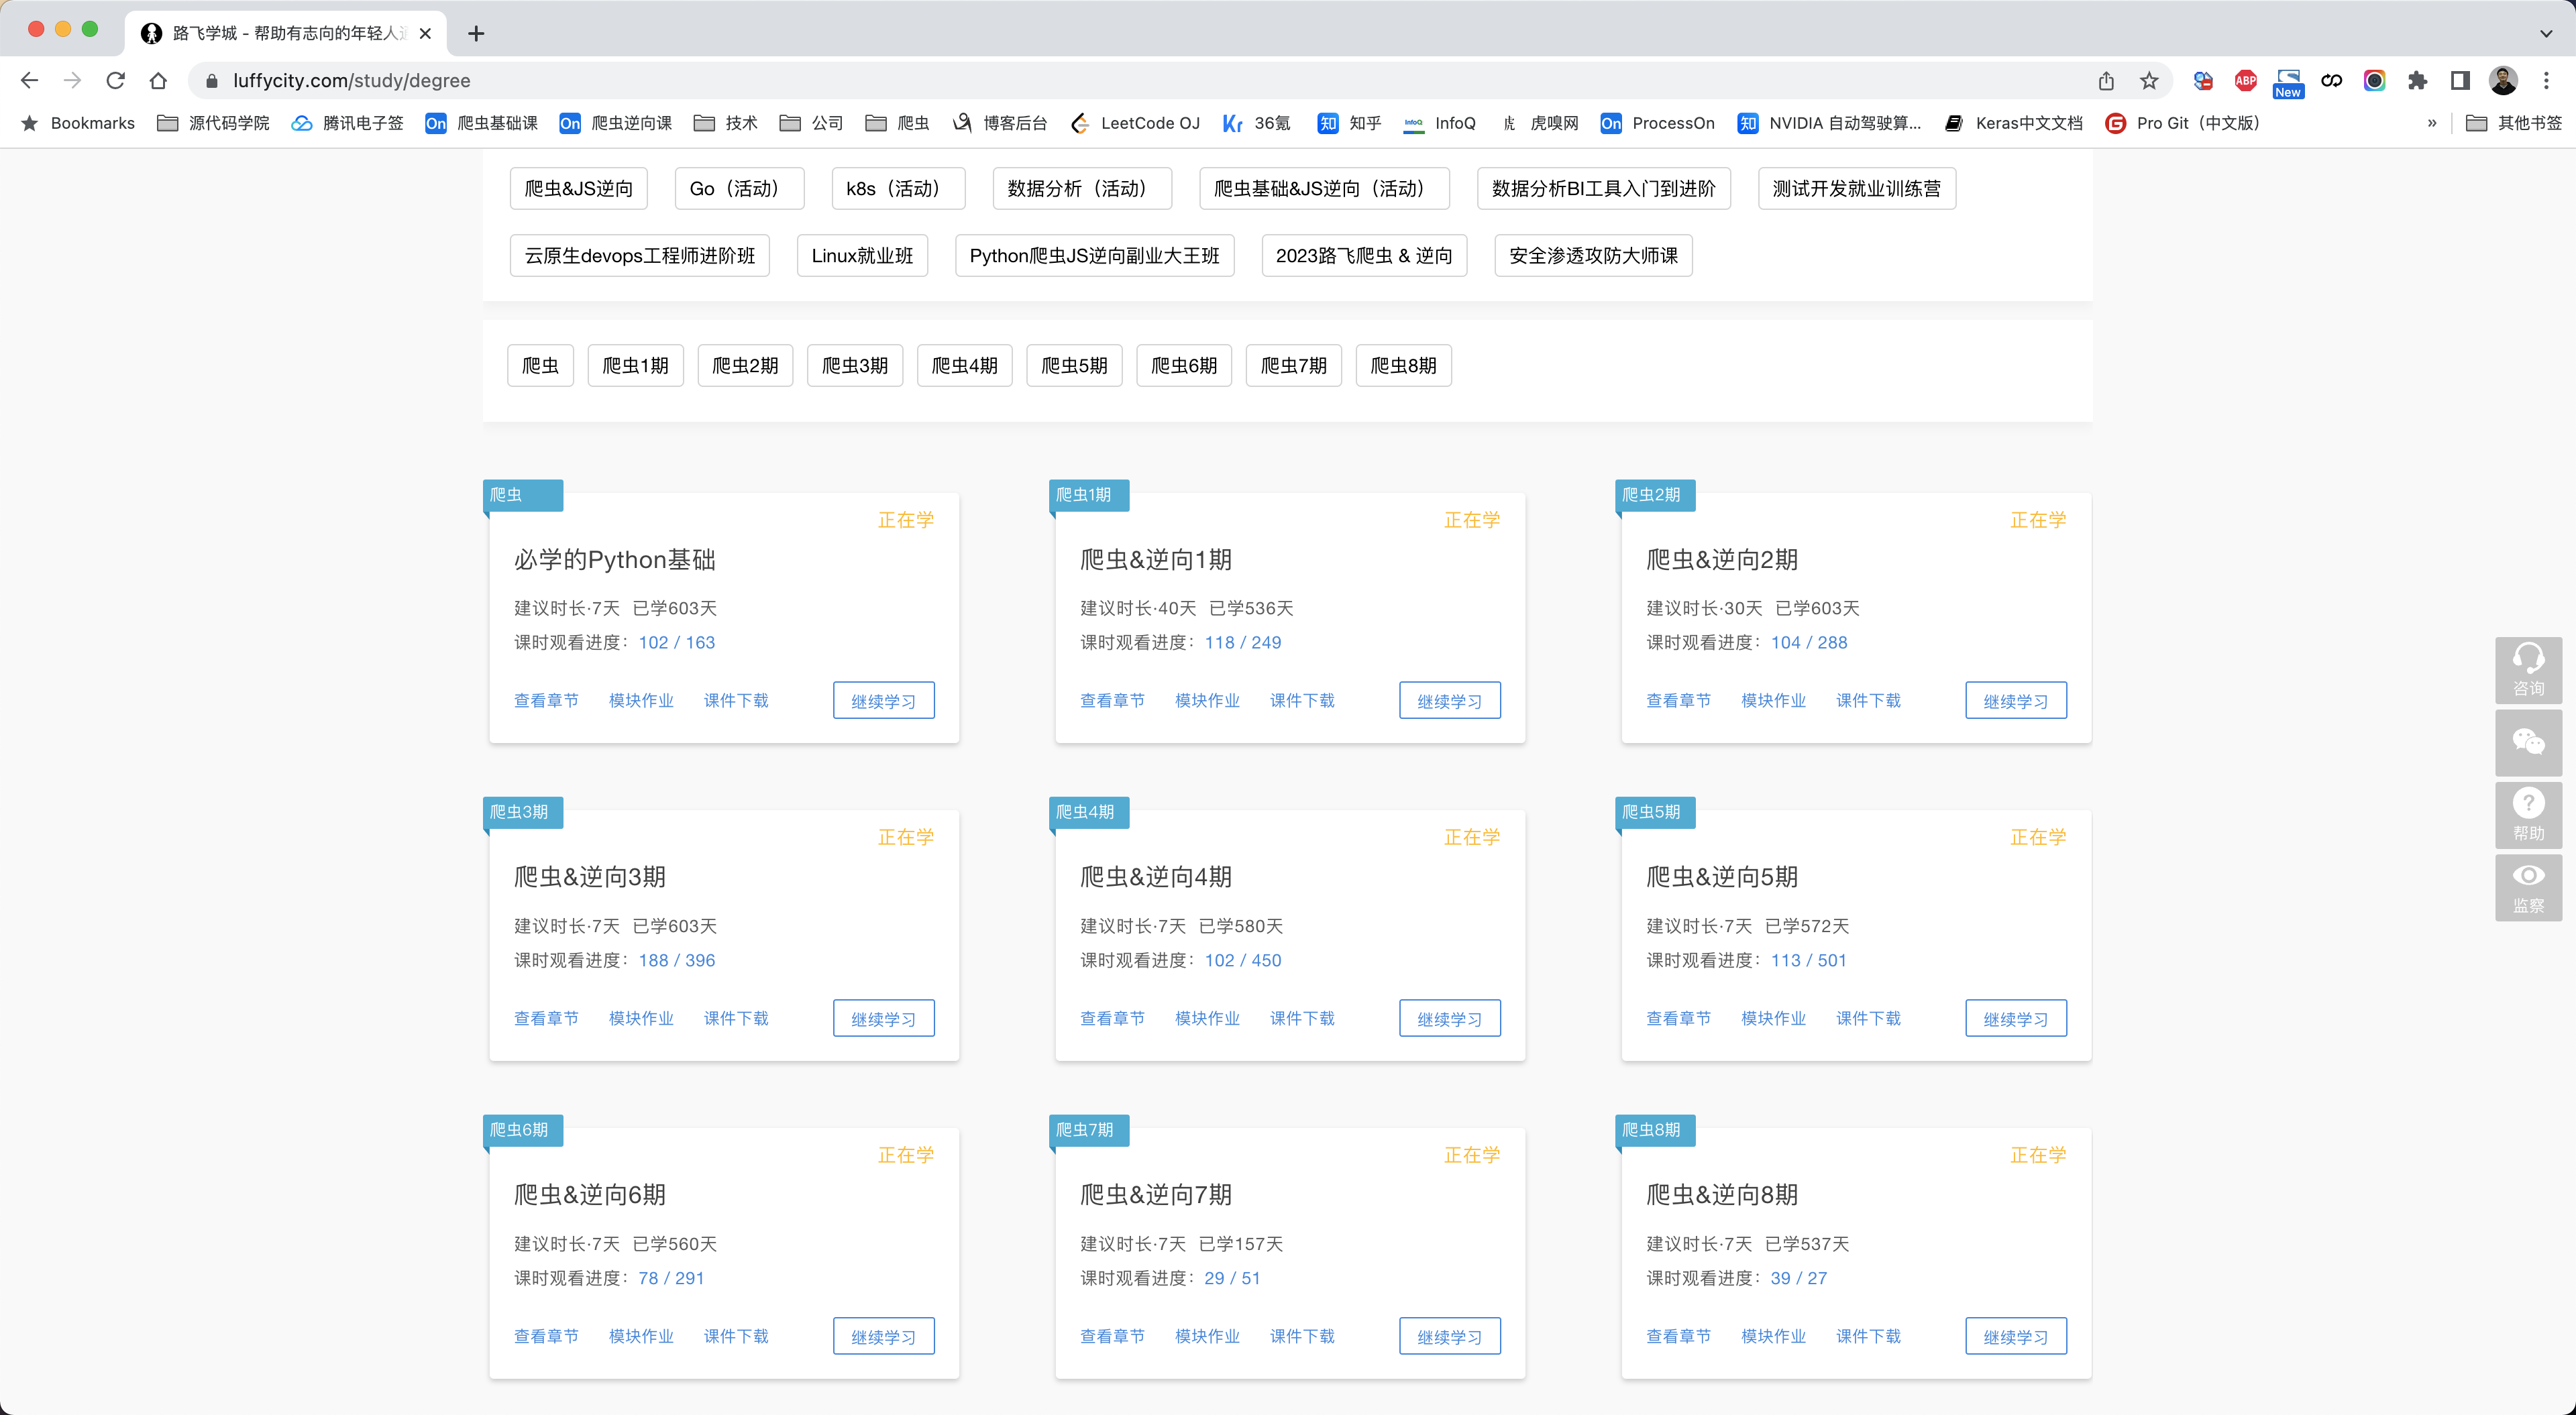
Task: Open the LeetCode OJ bookmark
Action: pos(1134,123)
